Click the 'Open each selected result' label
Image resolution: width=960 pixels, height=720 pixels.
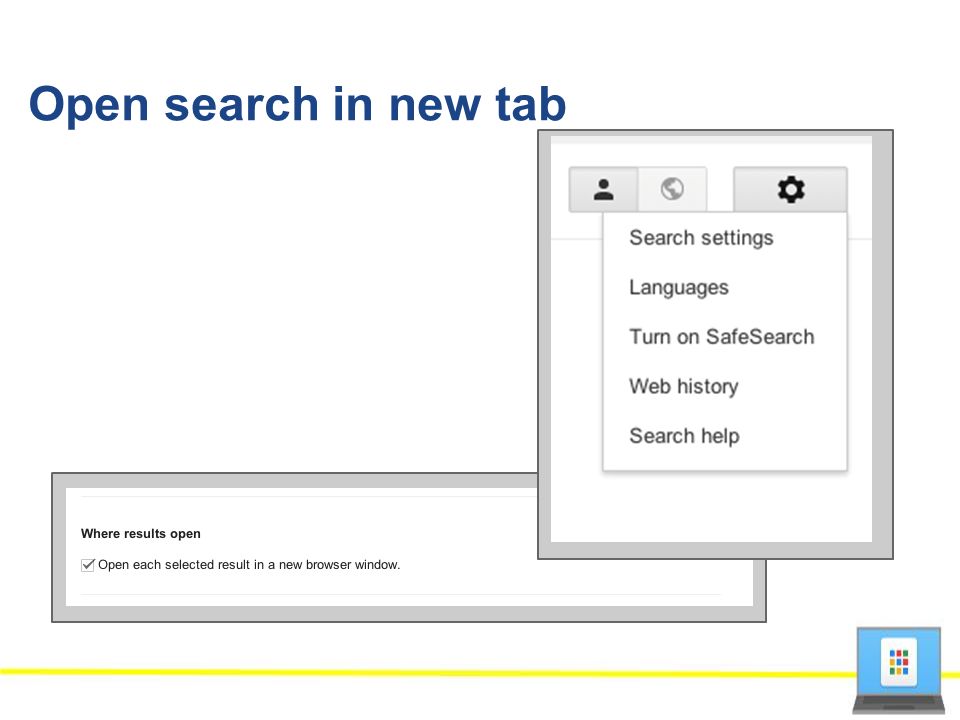[x=249, y=564]
